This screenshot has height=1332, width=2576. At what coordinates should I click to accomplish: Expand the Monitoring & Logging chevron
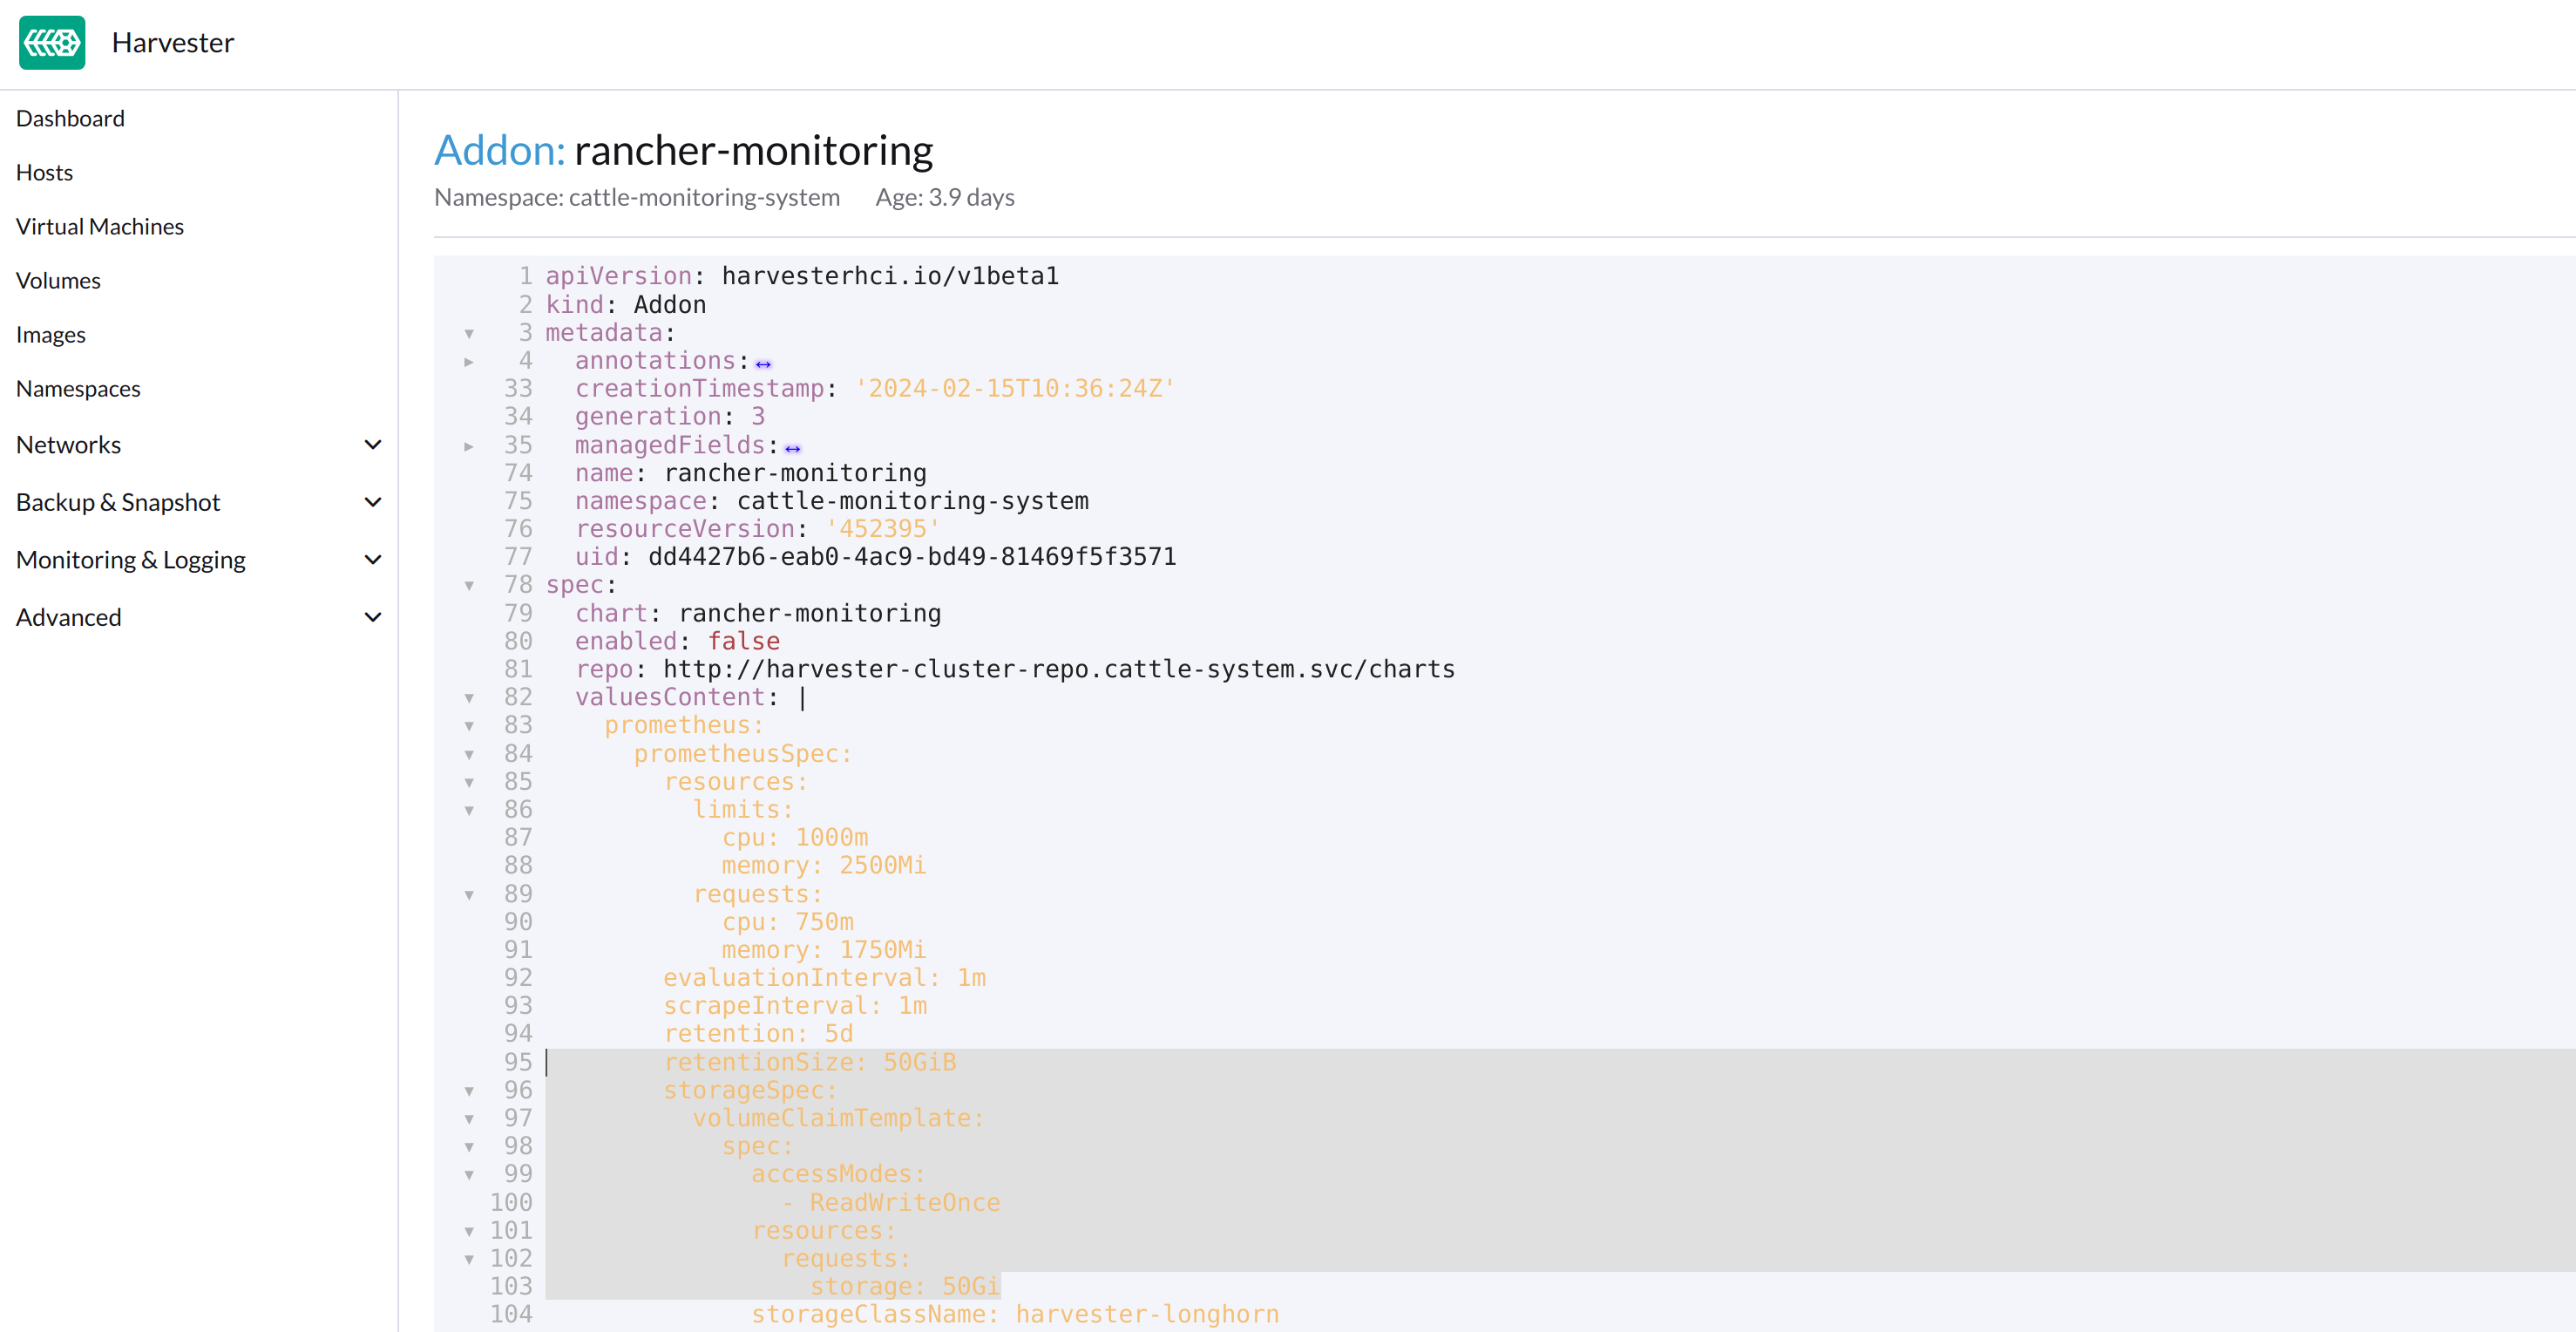(372, 560)
